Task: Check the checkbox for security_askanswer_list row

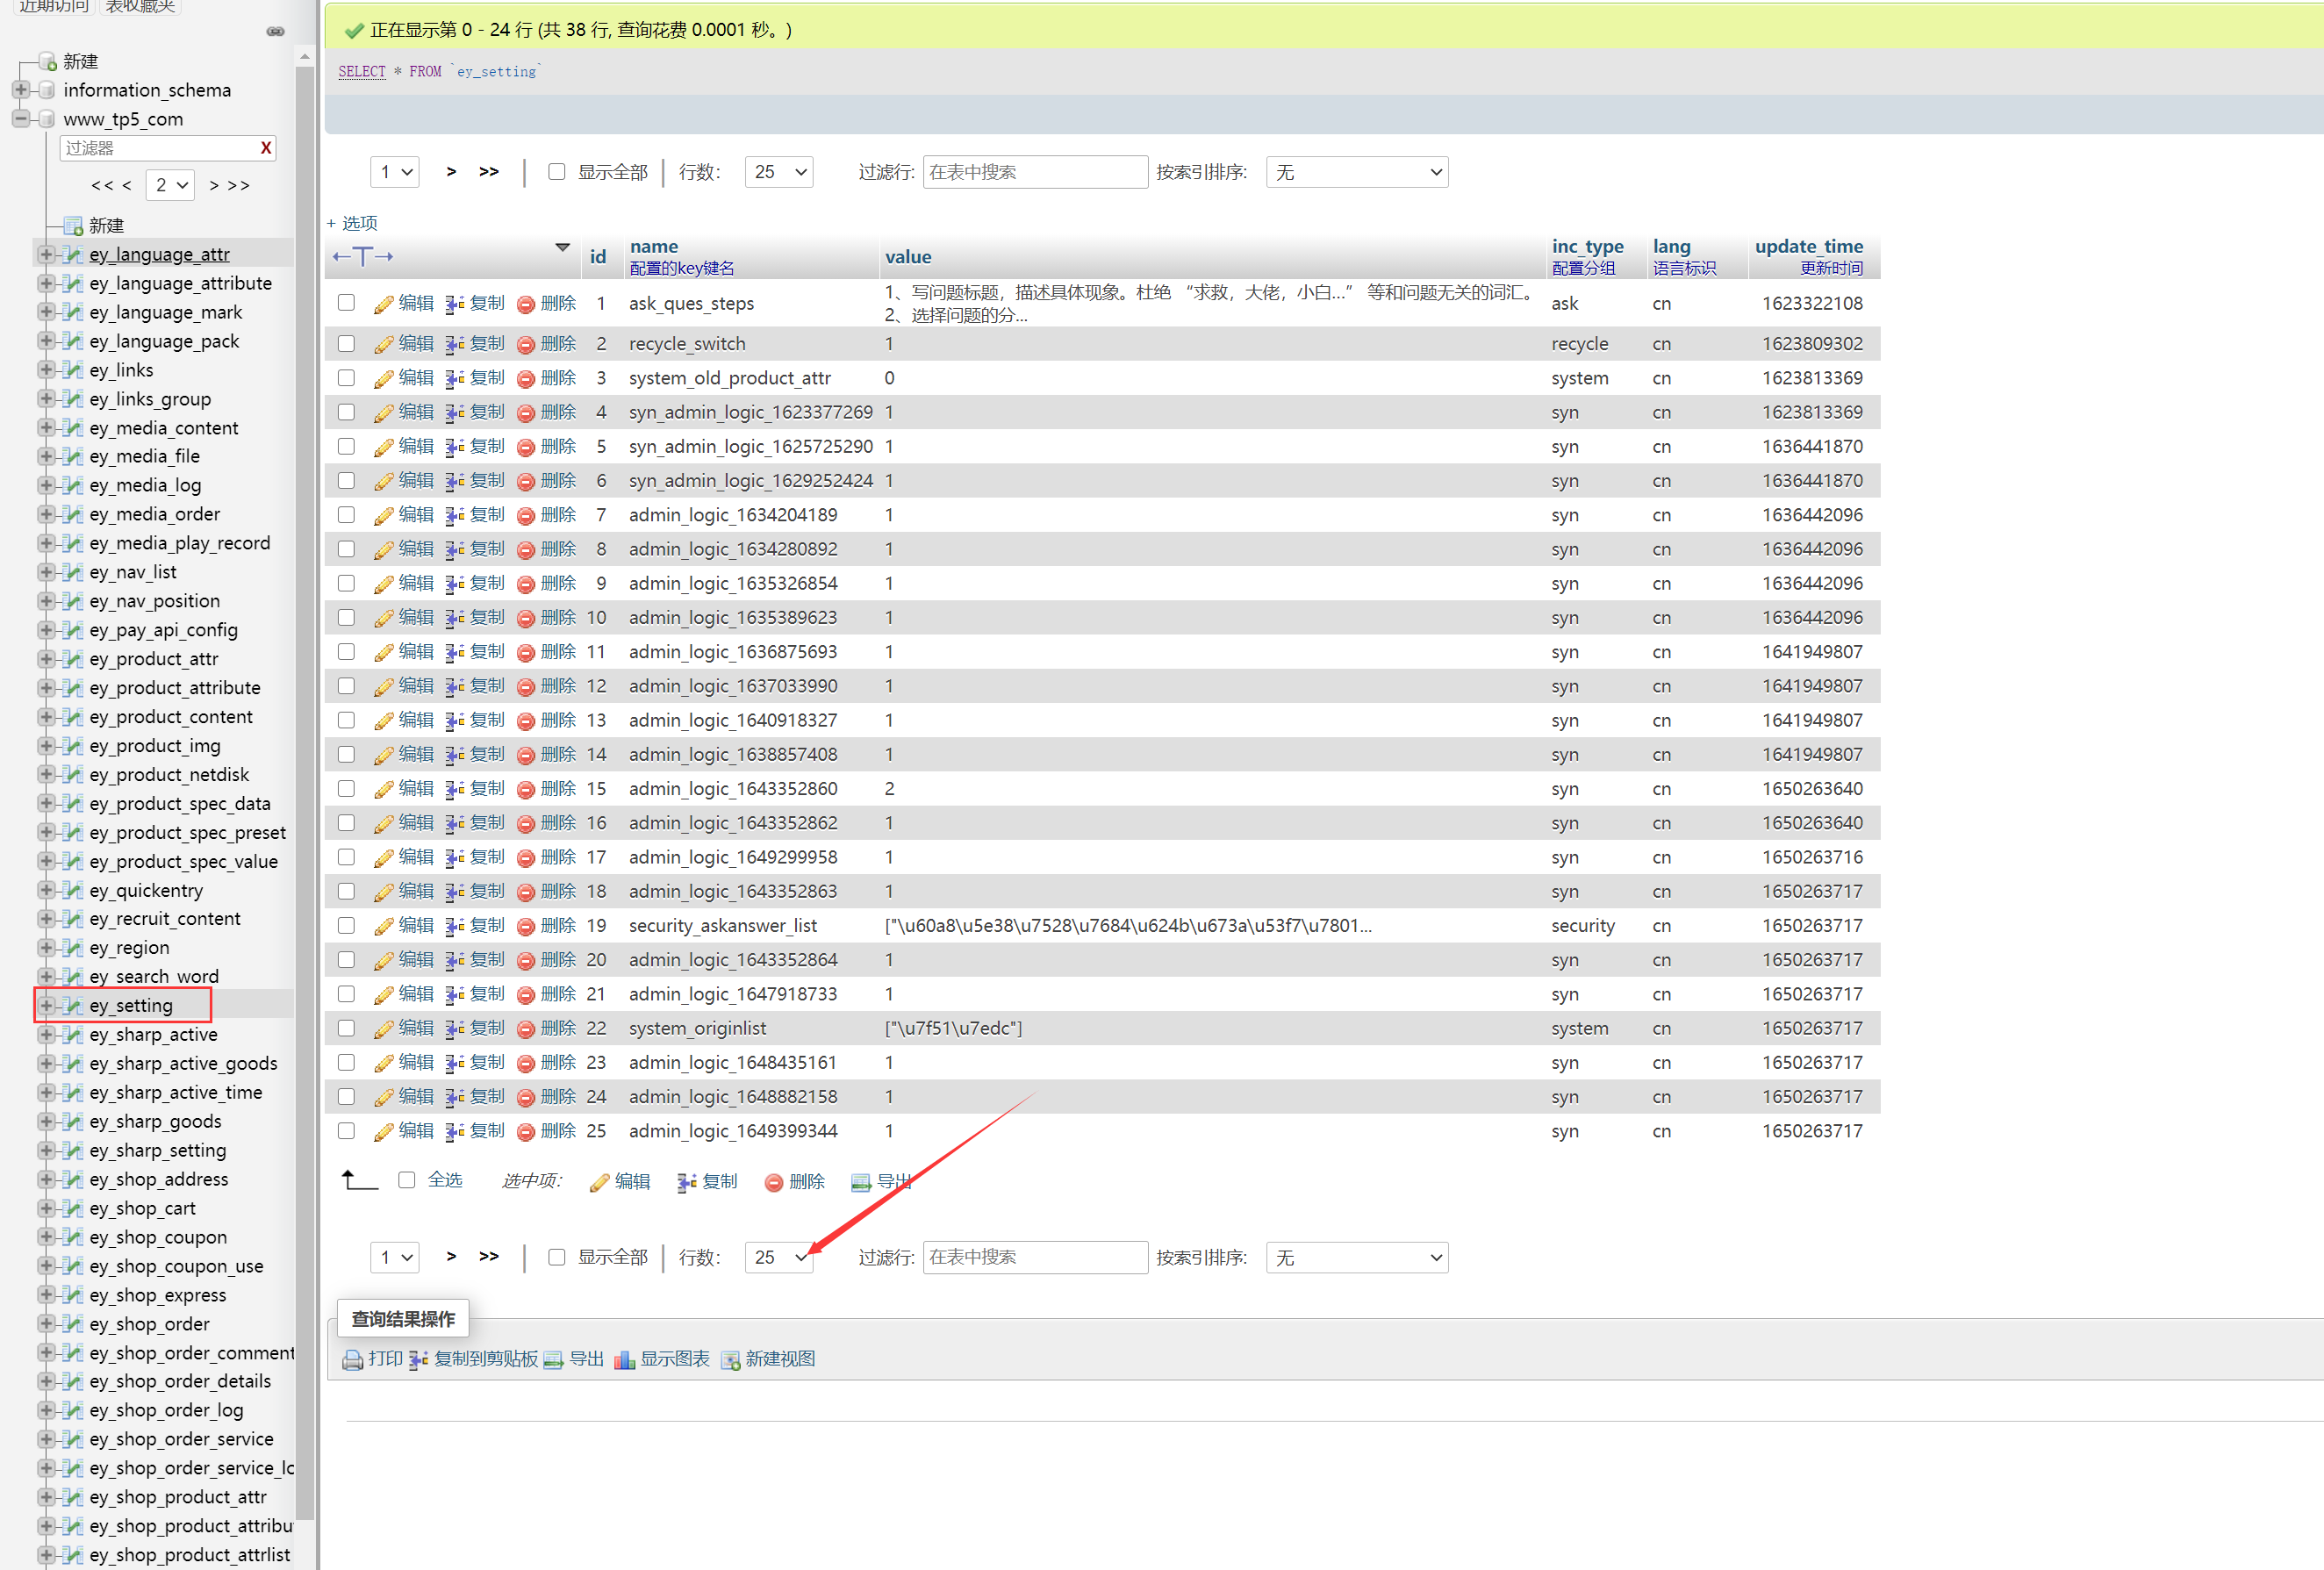Action: 346,926
